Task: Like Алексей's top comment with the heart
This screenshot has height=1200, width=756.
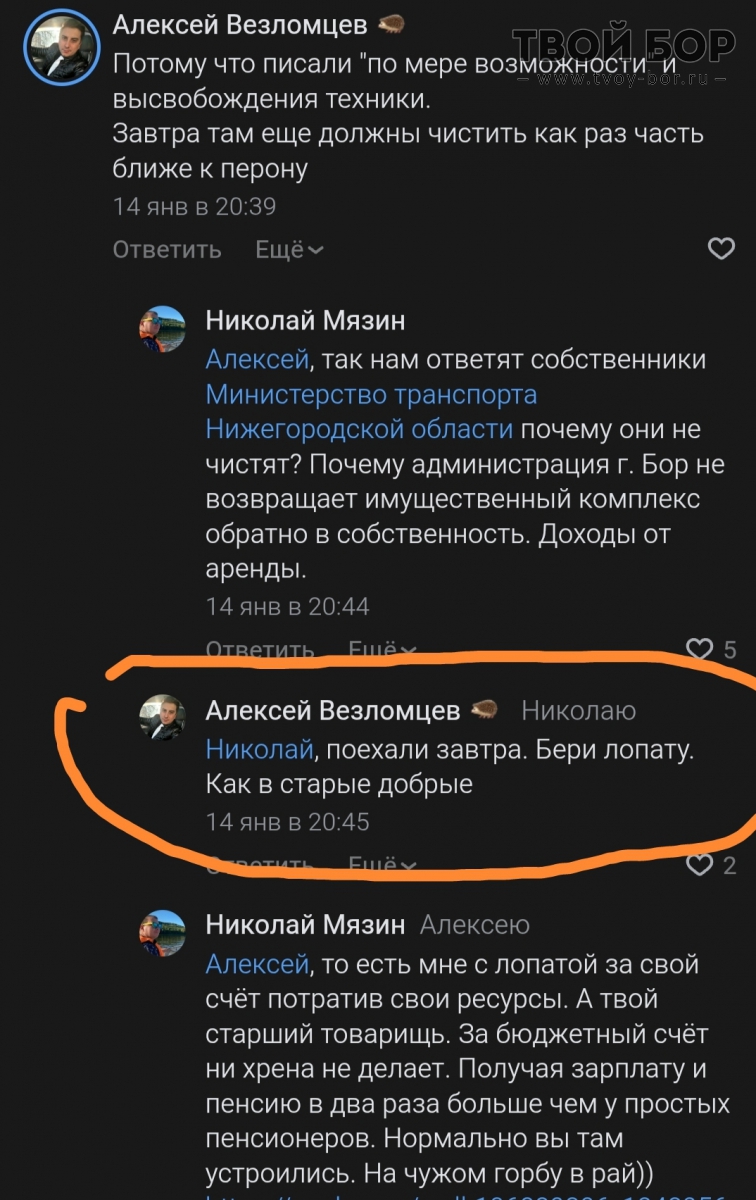Action: tap(721, 249)
